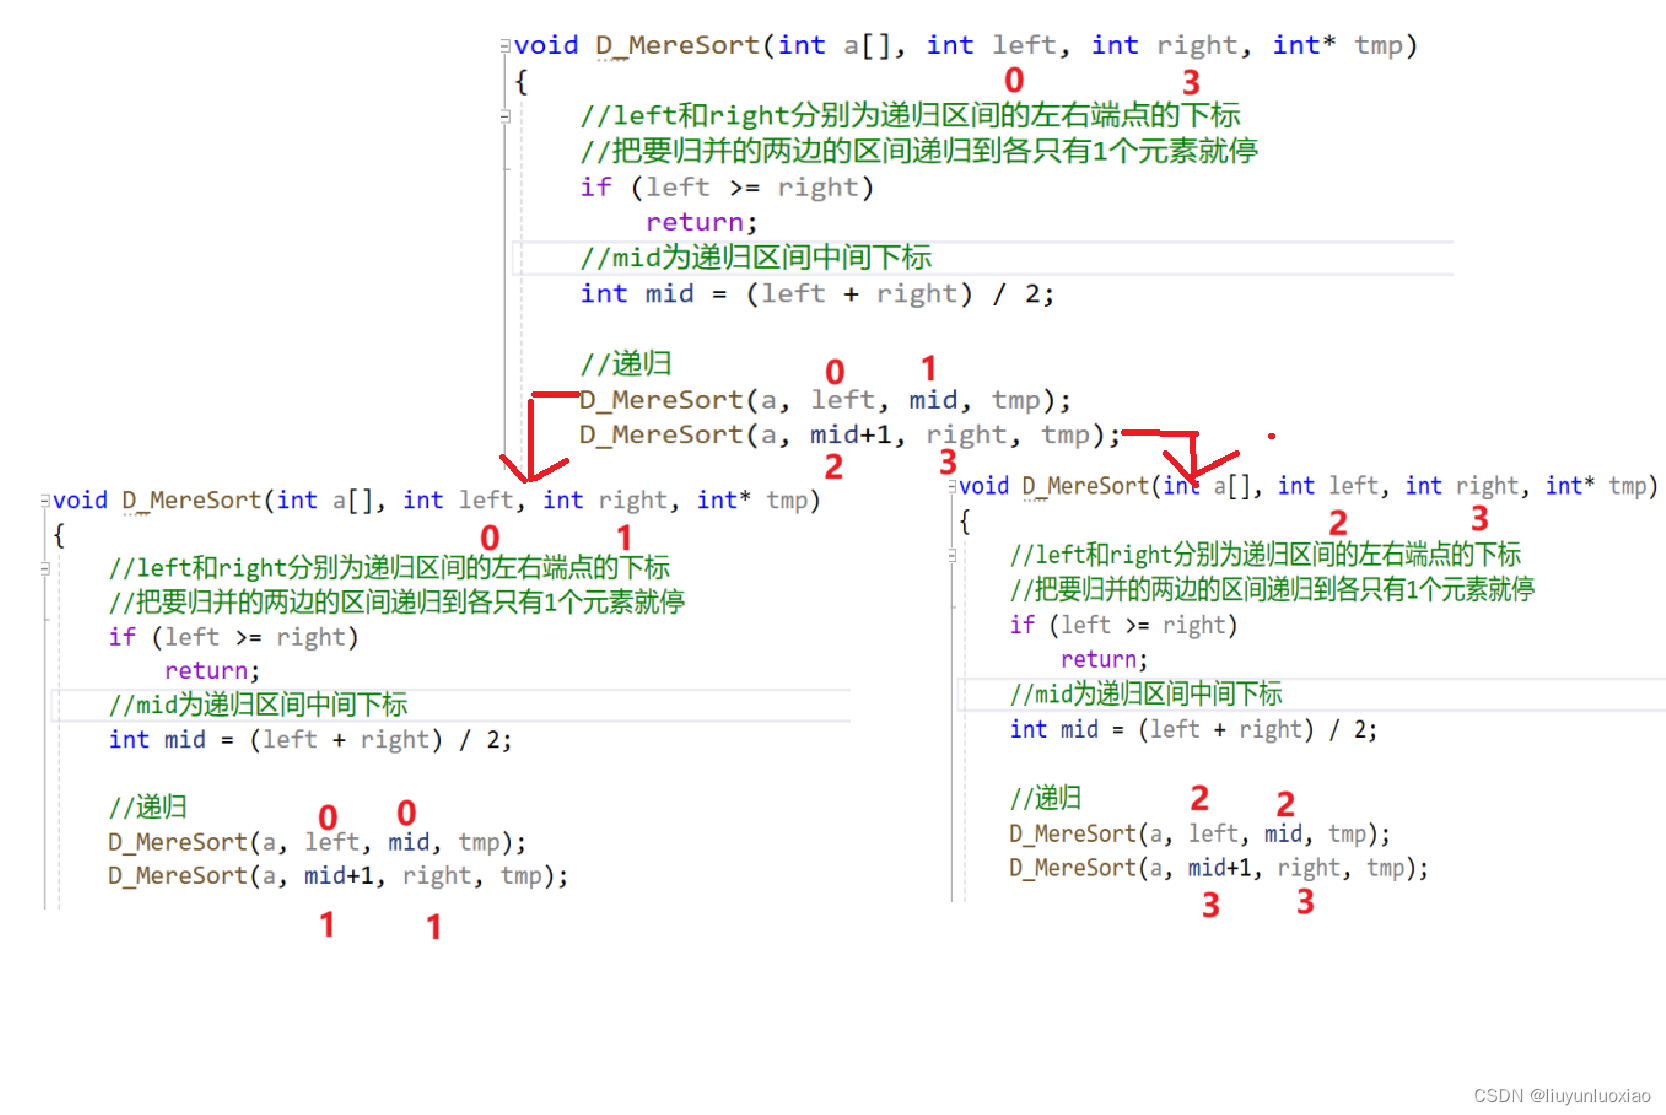Collapse the comment block in the lower-left snippet
This screenshot has width=1666, height=1115.
45,568
